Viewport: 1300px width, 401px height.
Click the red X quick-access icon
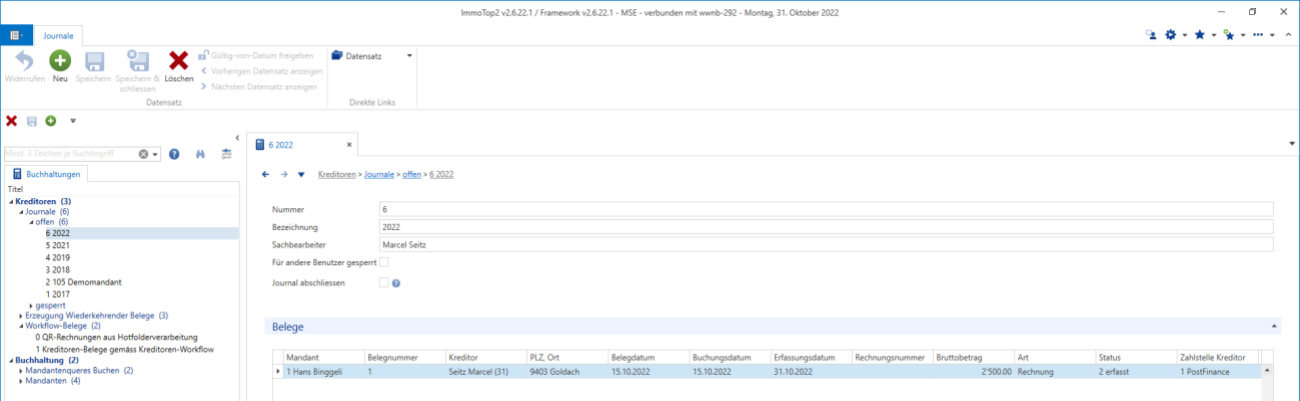[x=12, y=121]
